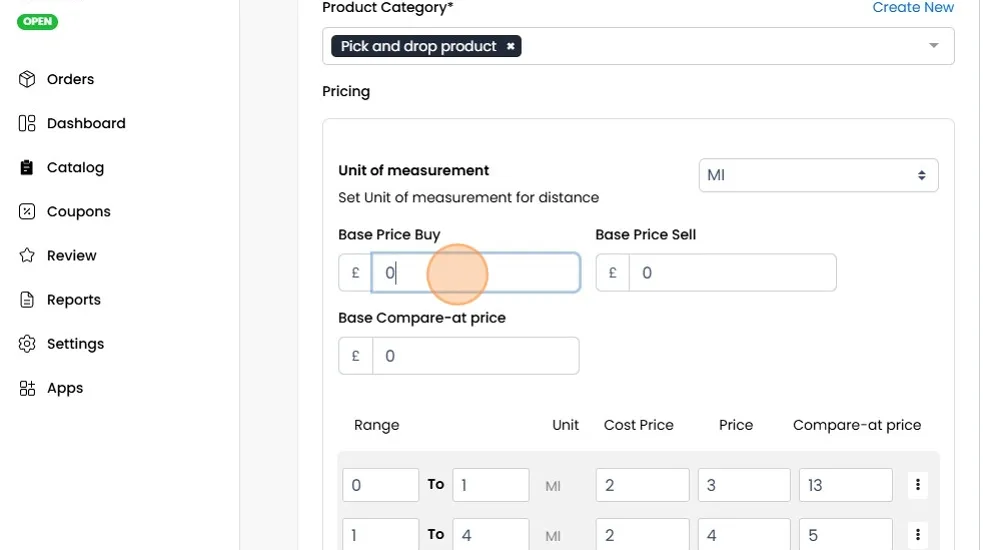Screen dimensions: 983x550
Task: Click the Unit column header
Action: pyautogui.click(x=565, y=425)
